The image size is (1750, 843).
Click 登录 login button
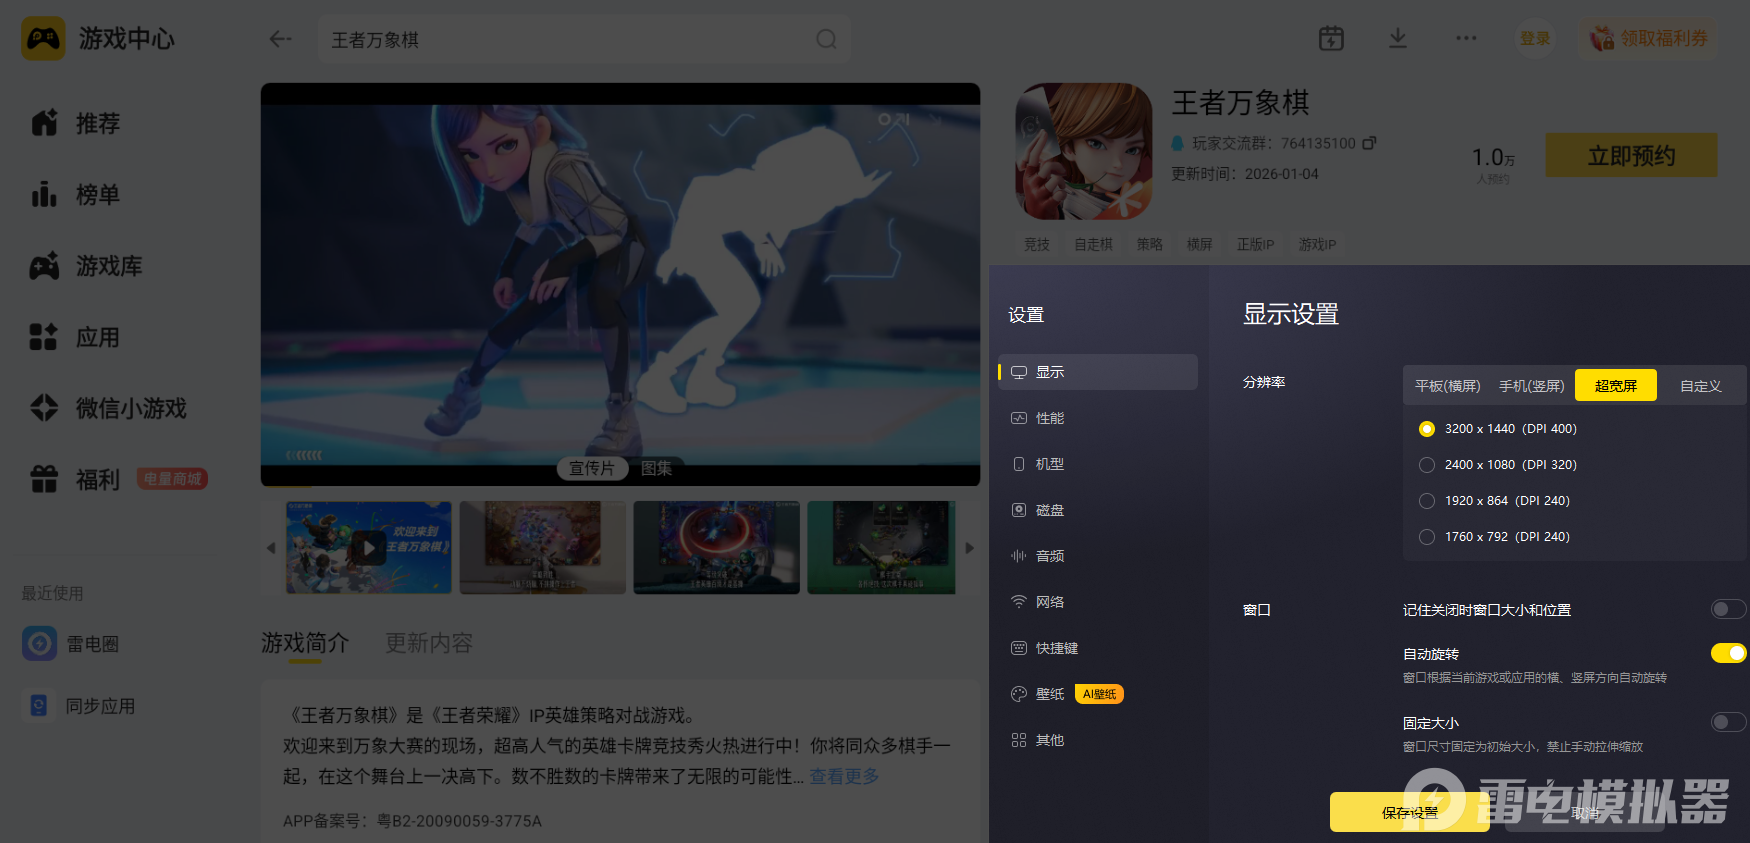[x=1535, y=38]
